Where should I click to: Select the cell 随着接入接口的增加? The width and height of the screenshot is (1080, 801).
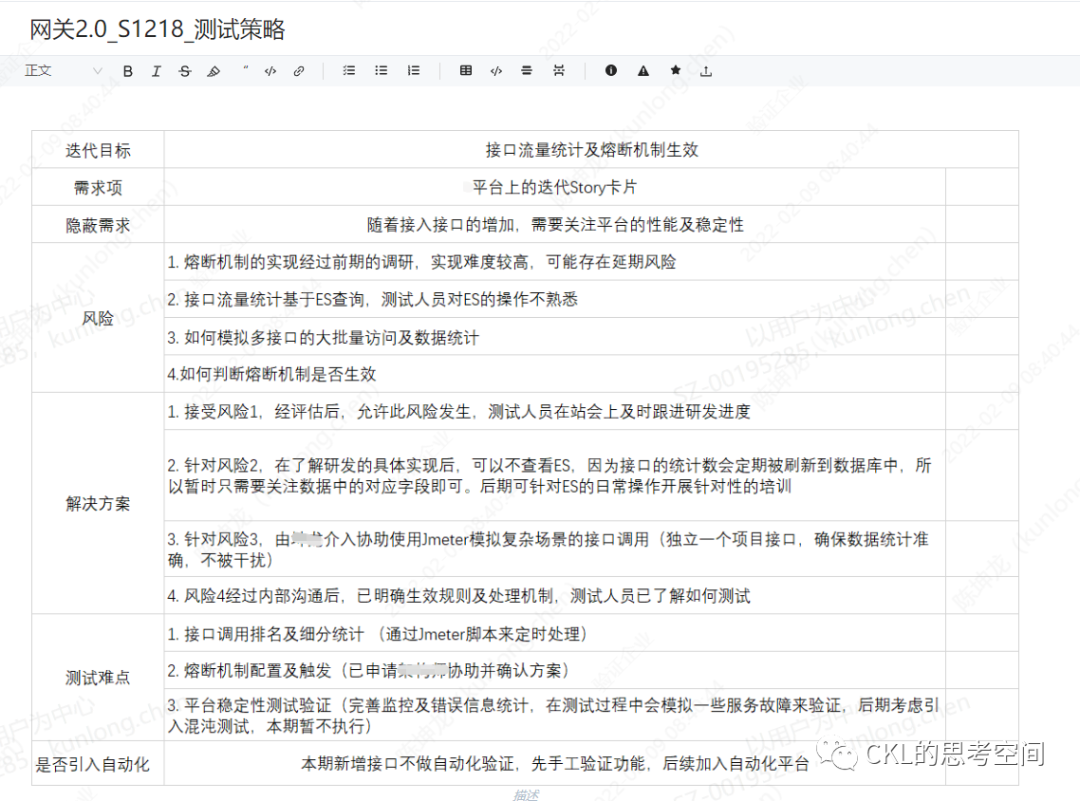click(554, 225)
